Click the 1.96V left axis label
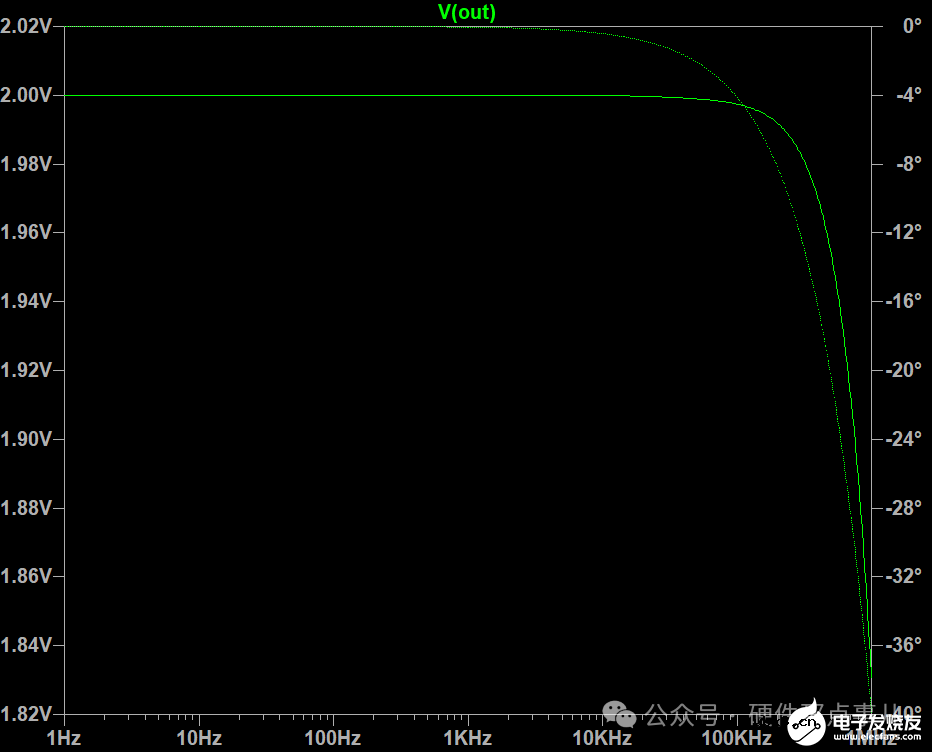The width and height of the screenshot is (932, 752). pyautogui.click(x=26, y=232)
